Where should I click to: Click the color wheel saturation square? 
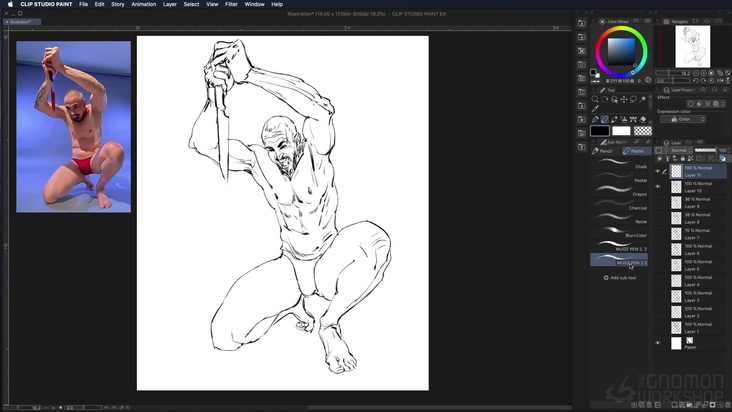(621, 51)
